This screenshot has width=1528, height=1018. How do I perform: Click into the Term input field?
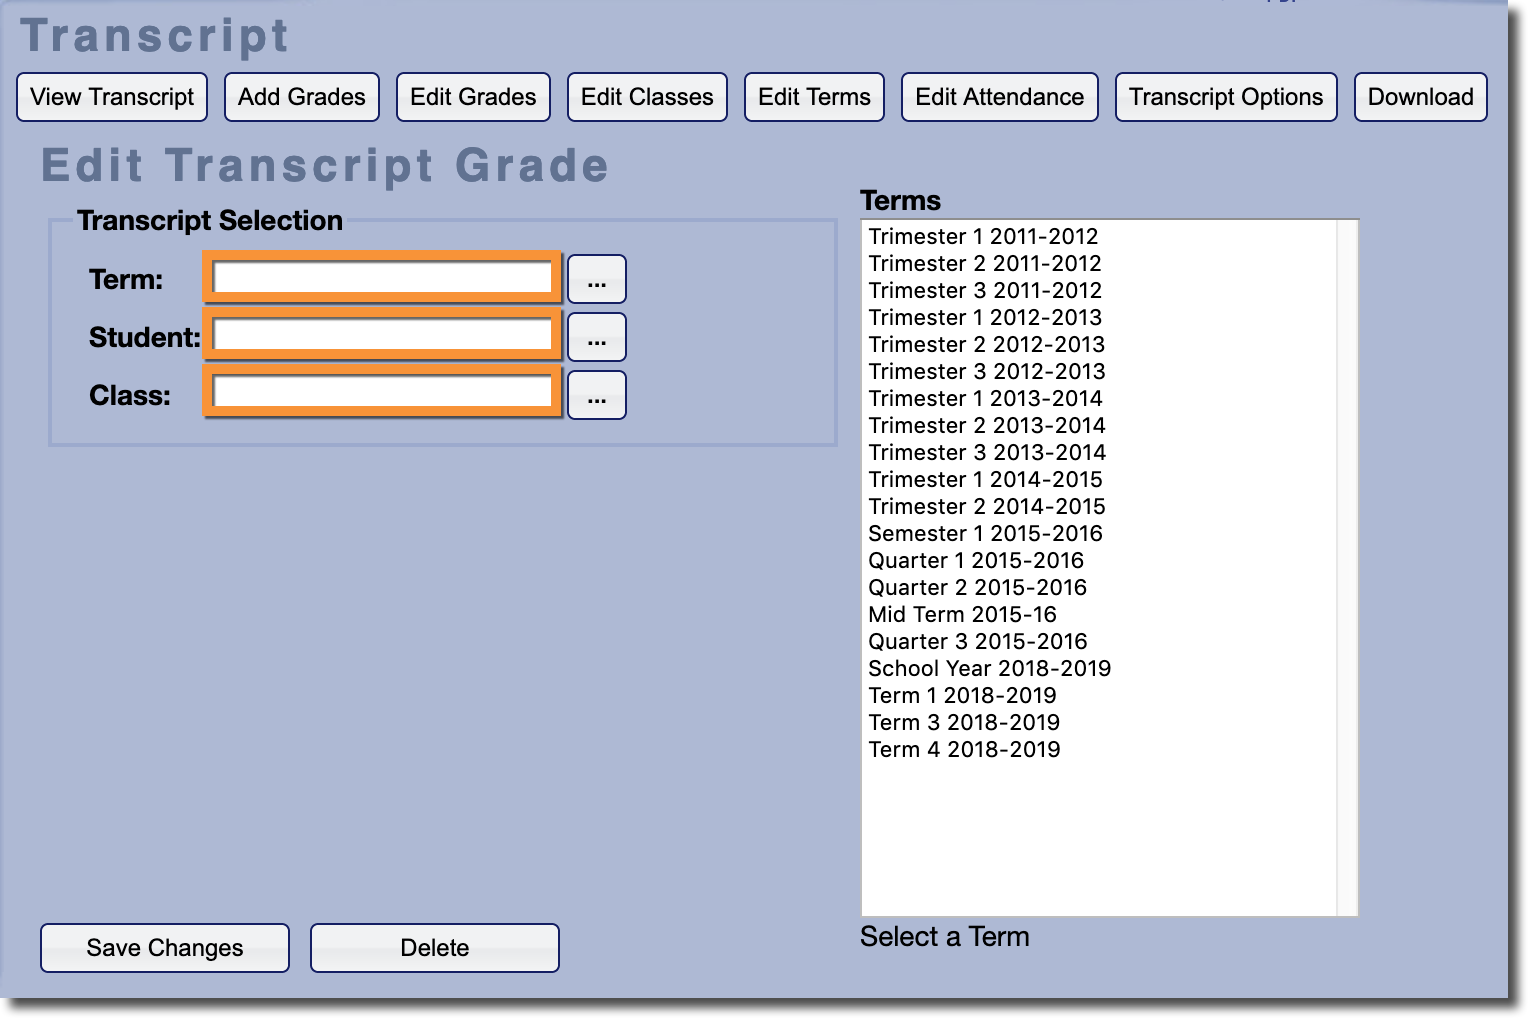pyautogui.click(x=382, y=277)
